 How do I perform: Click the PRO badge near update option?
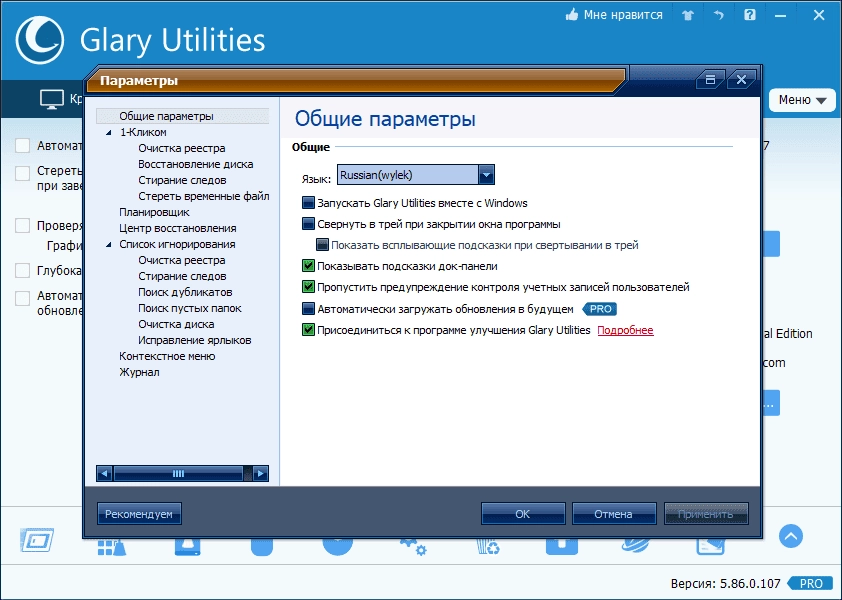pos(600,309)
